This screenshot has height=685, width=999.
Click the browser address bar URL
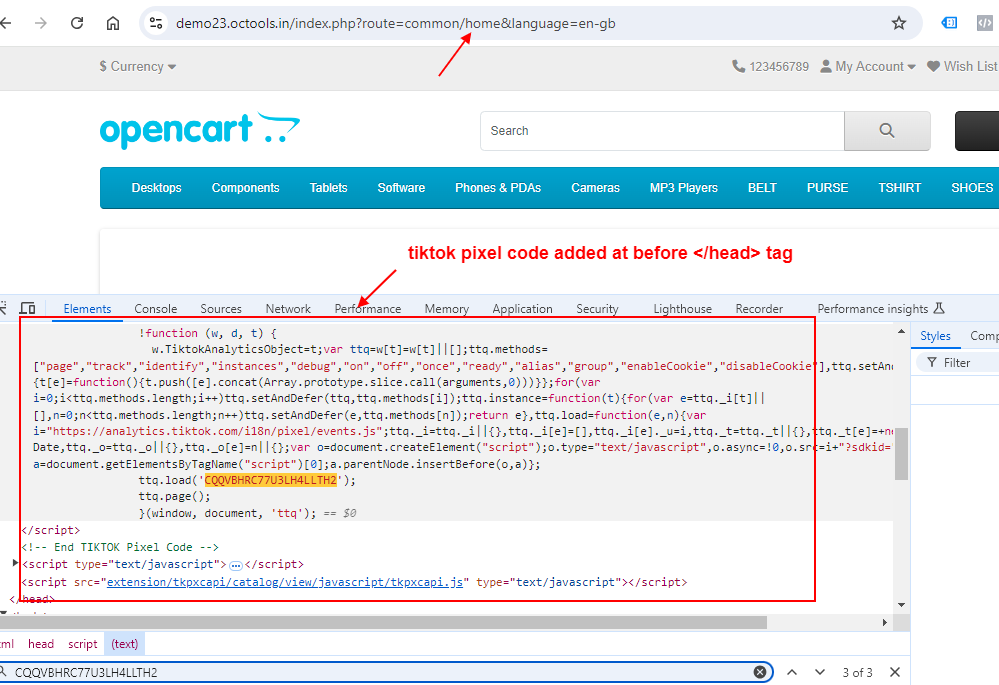396,24
